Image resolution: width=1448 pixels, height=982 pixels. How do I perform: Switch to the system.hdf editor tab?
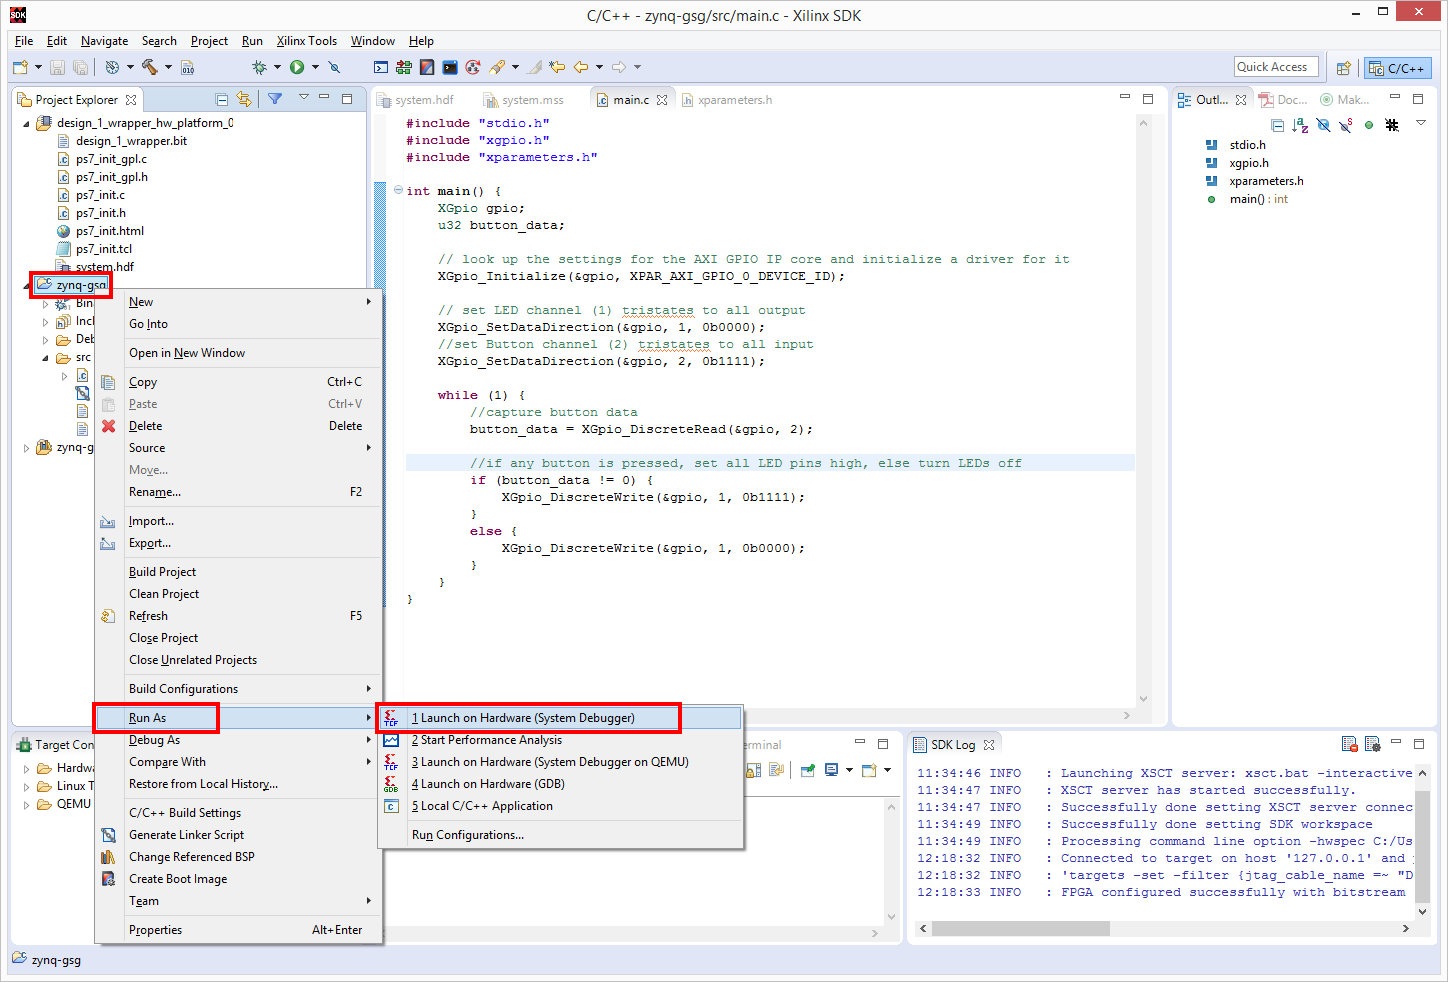[416, 100]
